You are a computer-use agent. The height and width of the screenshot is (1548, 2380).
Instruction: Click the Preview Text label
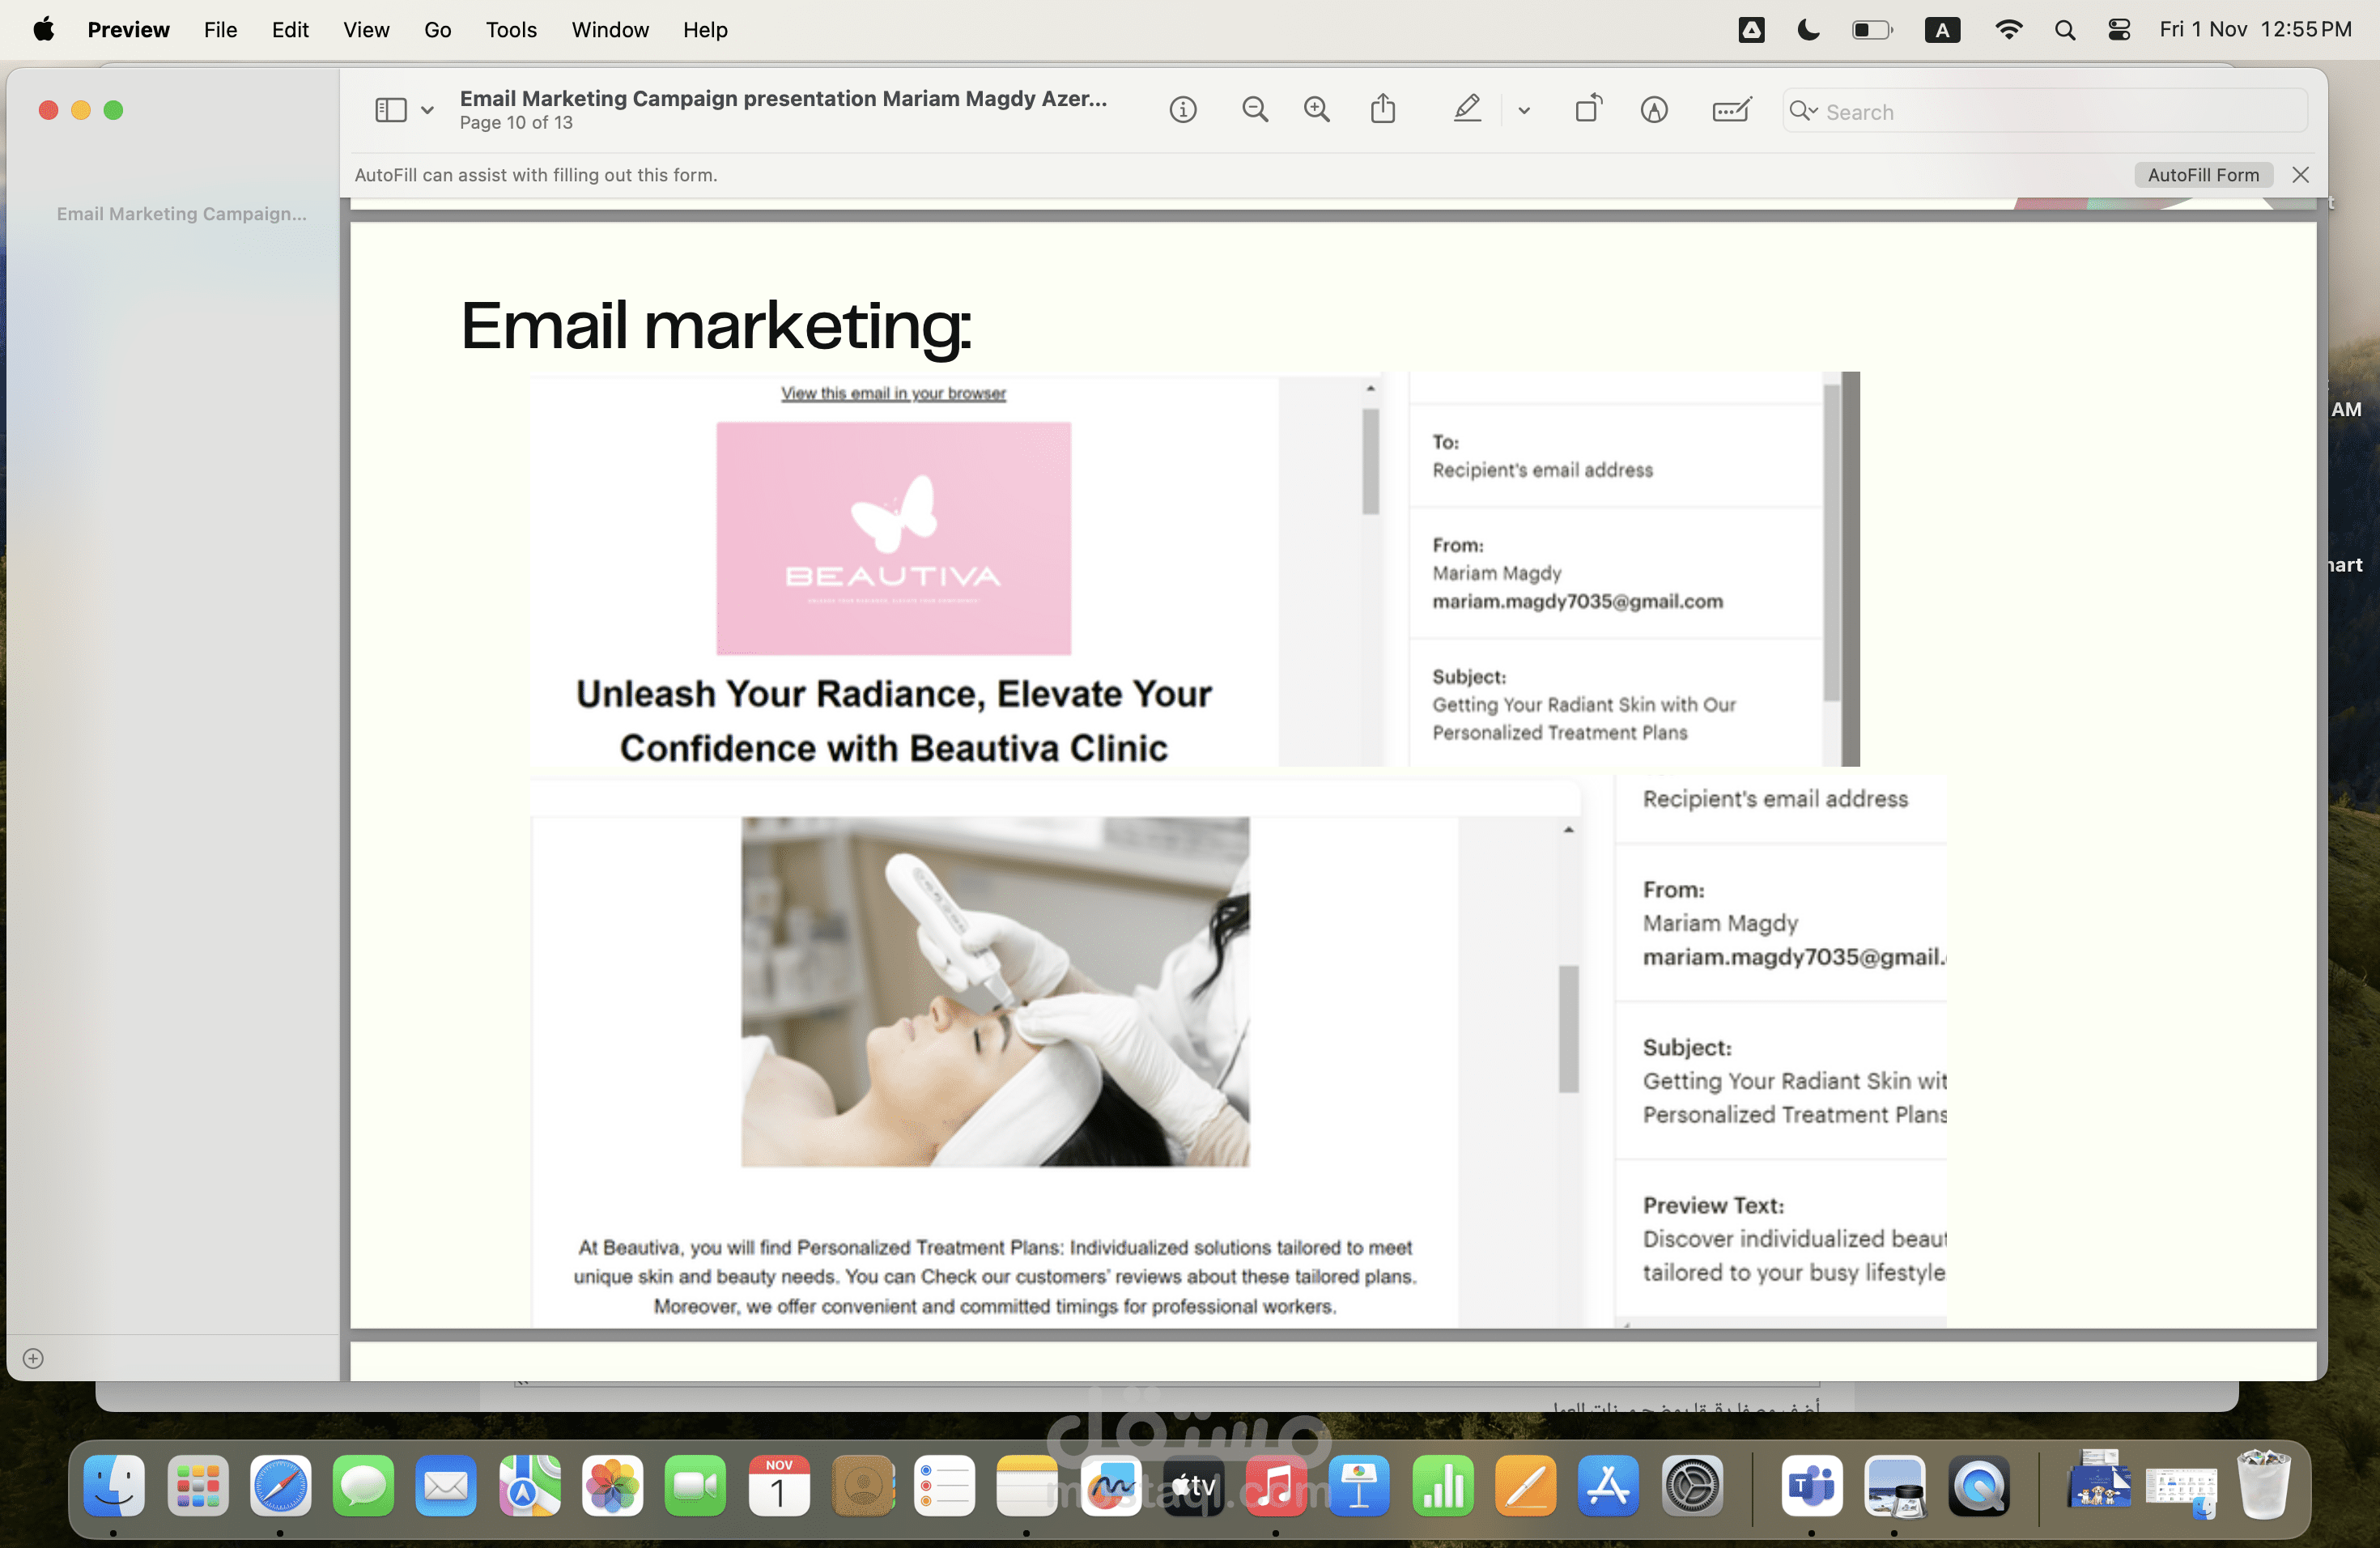point(1713,1205)
